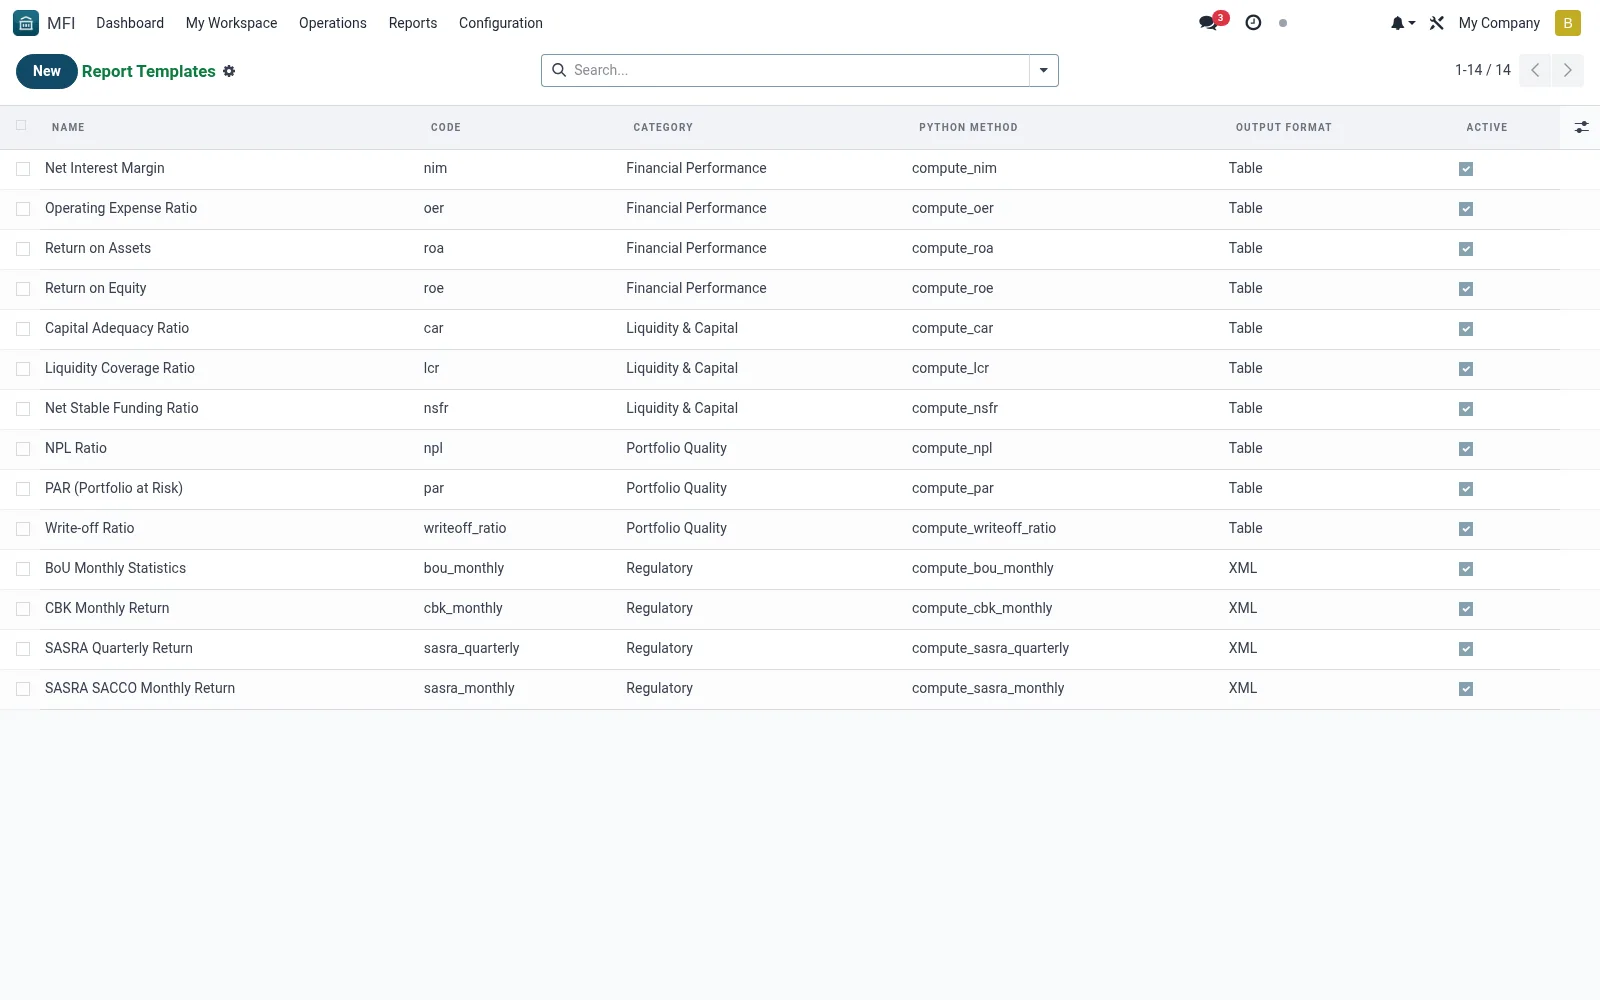Click the Report Templates breadcrumb title
Screen dimensions: 1600x1000
(x=149, y=71)
